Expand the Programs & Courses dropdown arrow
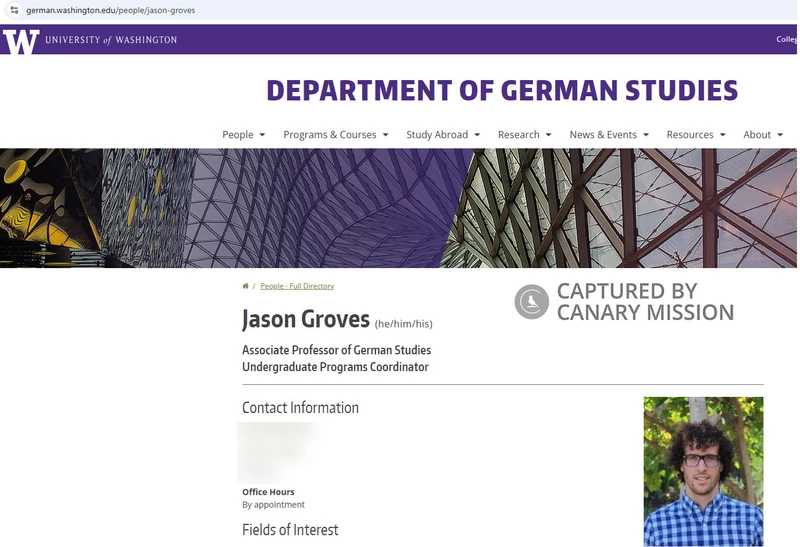The image size is (800, 547). [x=385, y=135]
